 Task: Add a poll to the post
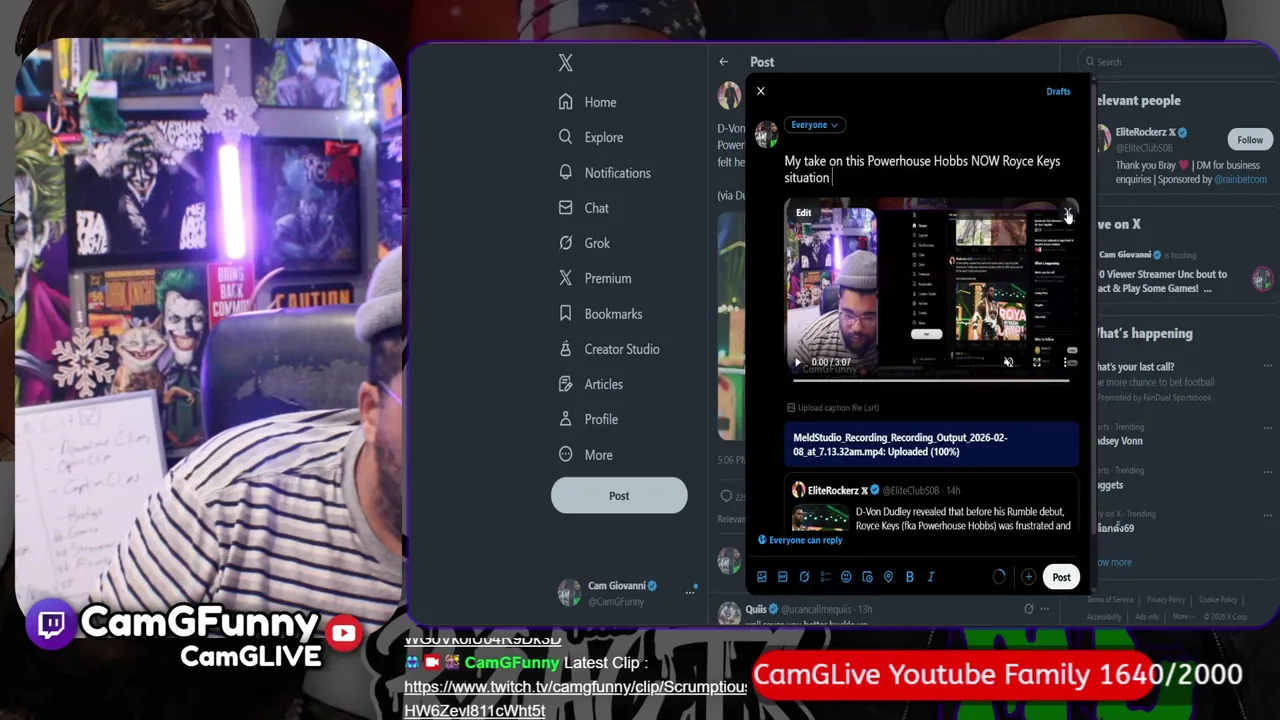pyautogui.click(x=825, y=577)
